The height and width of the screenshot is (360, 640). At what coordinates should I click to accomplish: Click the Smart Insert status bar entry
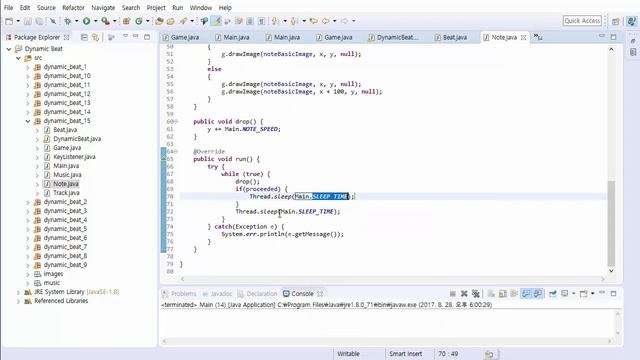[x=405, y=354]
